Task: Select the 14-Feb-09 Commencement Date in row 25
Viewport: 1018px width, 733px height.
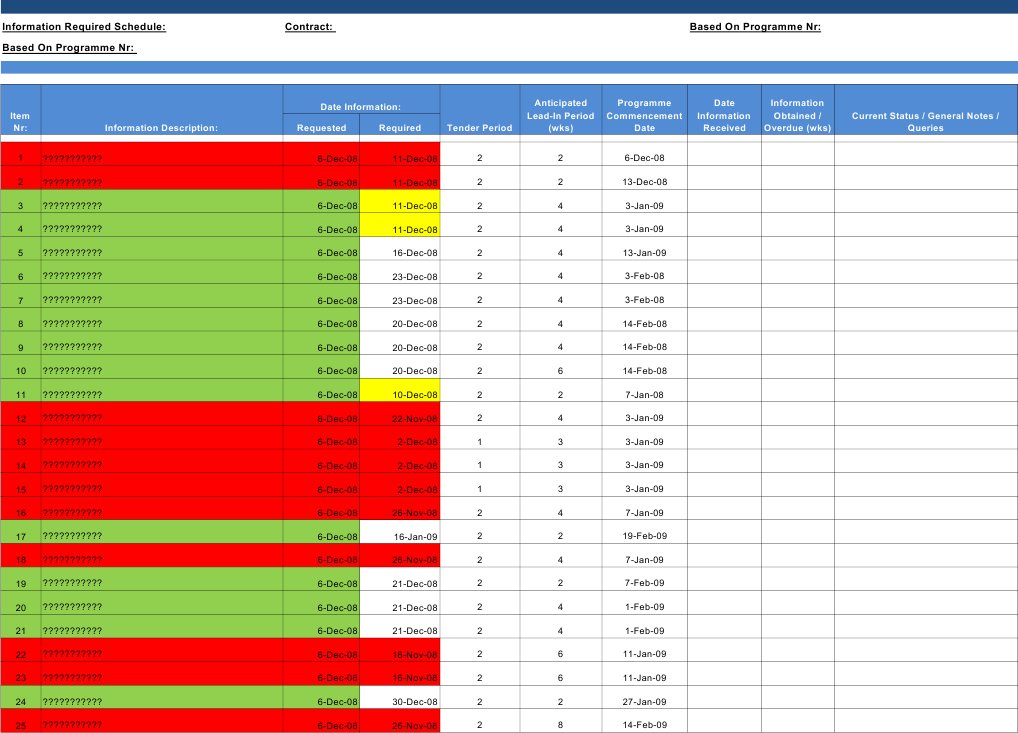Action: tap(643, 724)
